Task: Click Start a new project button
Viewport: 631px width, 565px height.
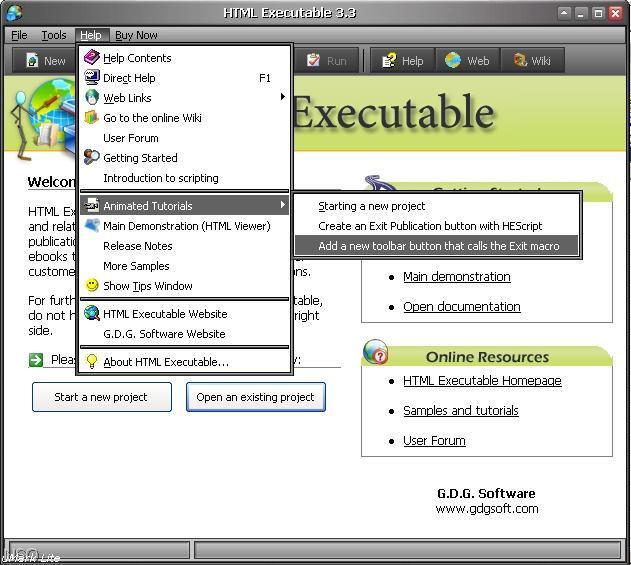Action: 101,397
